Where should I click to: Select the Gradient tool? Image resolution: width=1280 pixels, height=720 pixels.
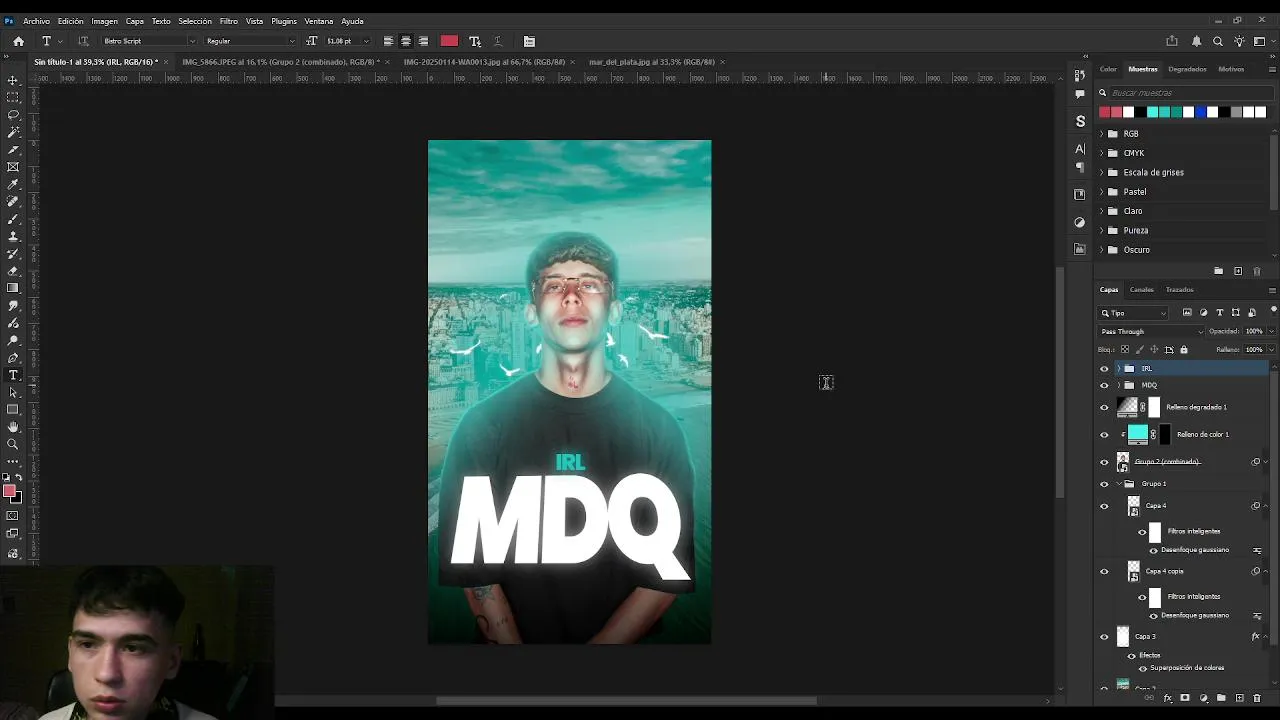[x=13, y=288]
